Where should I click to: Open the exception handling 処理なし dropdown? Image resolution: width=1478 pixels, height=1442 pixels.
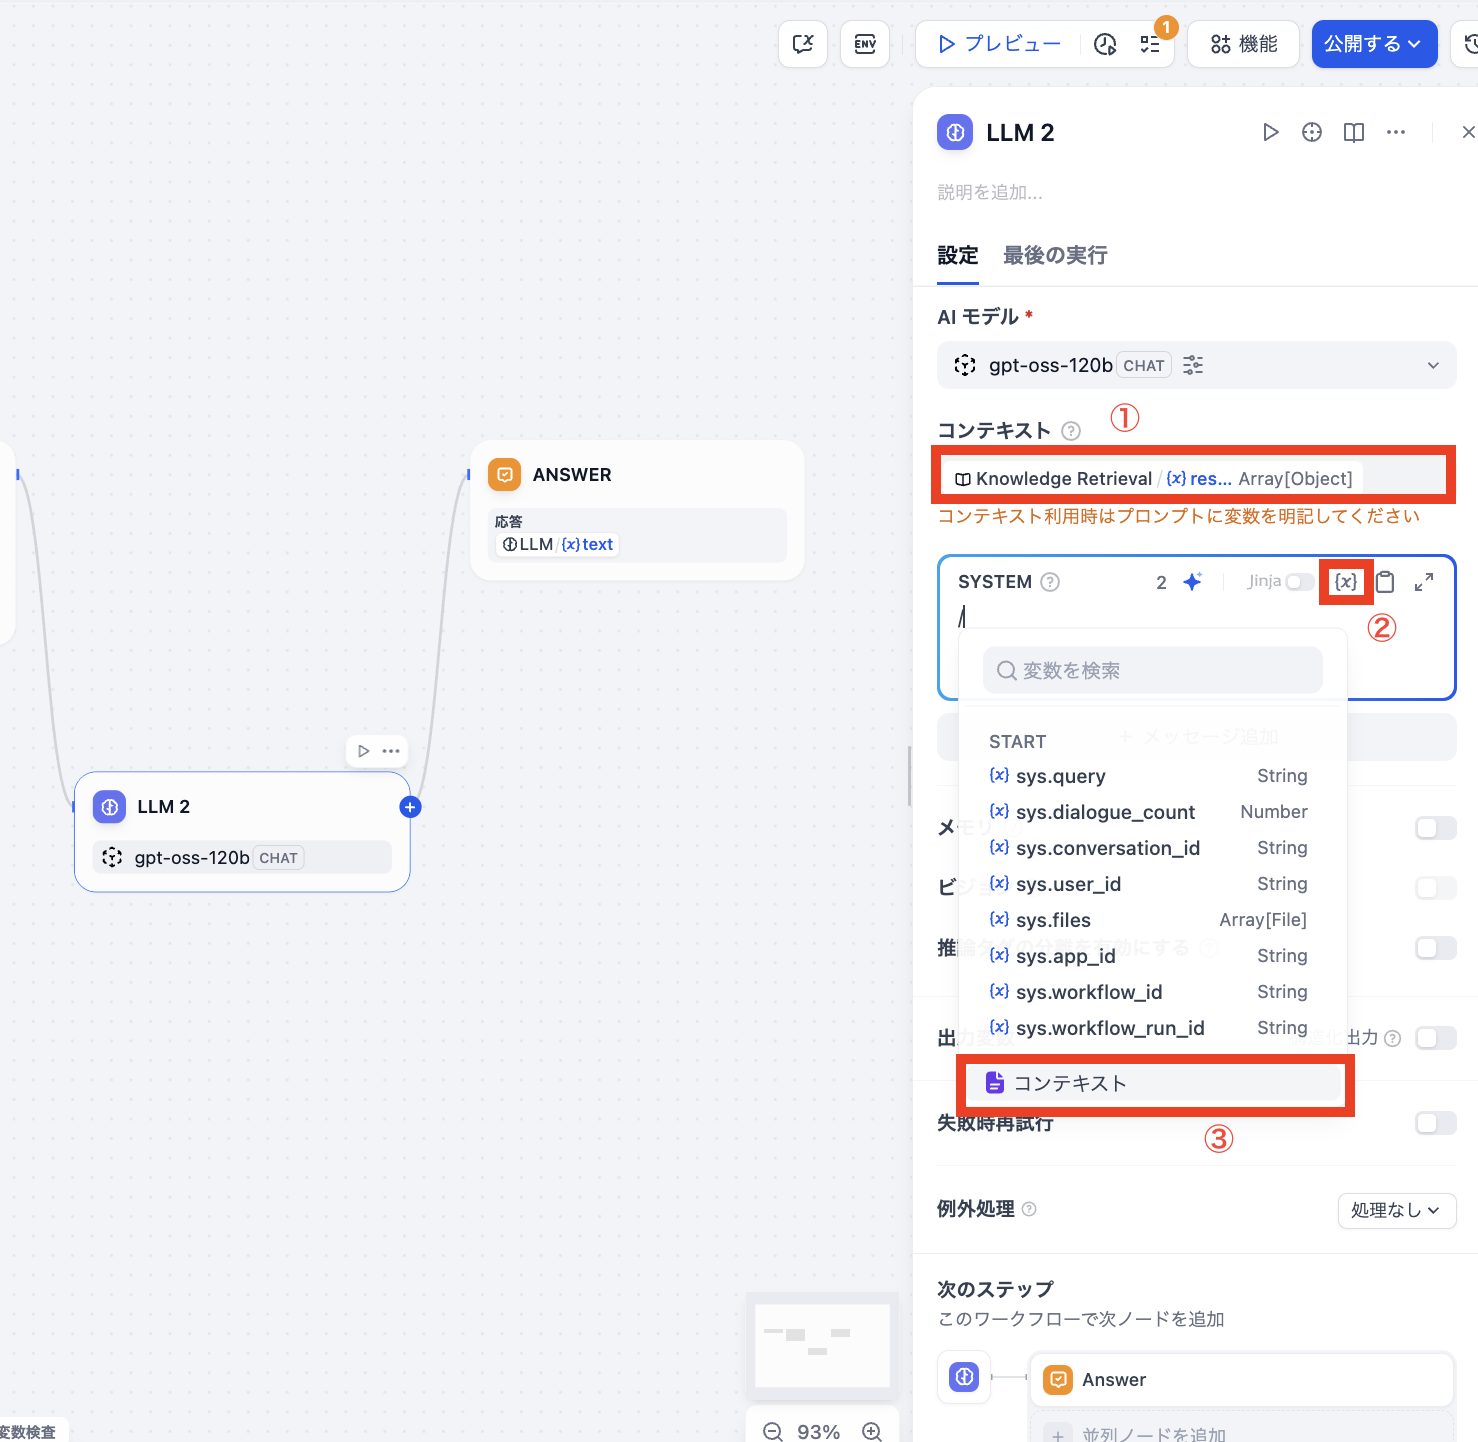(x=1396, y=1210)
